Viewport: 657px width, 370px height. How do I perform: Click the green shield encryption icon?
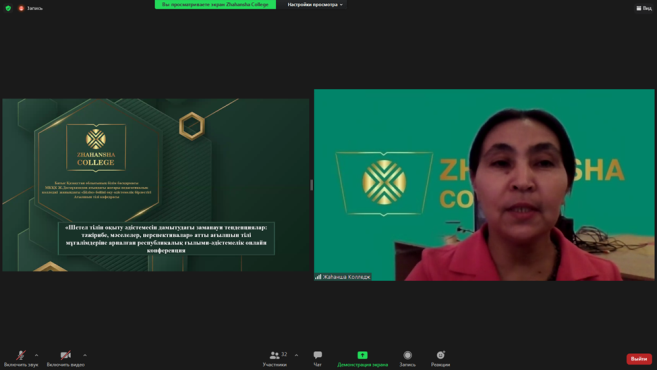(x=8, y=8)
